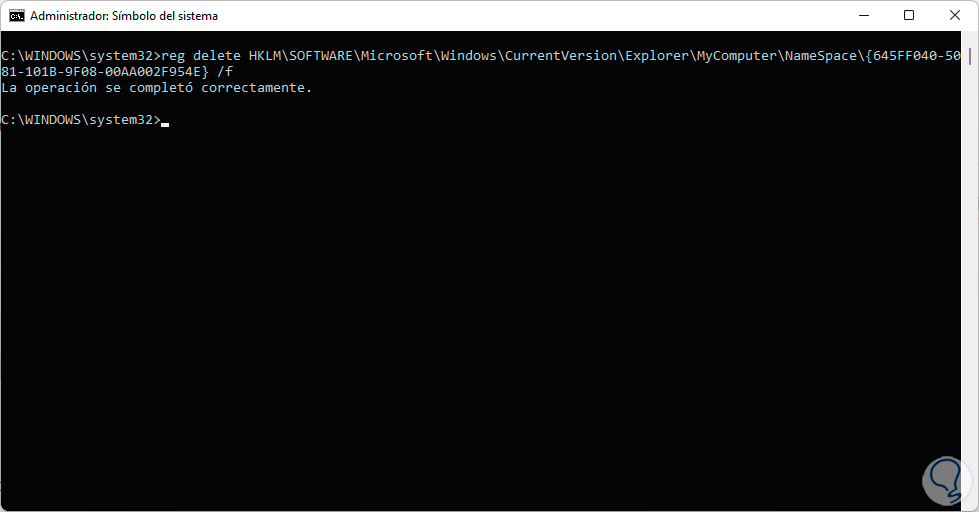Click the blinking cursor after the prompt

(x=165, y=122)
